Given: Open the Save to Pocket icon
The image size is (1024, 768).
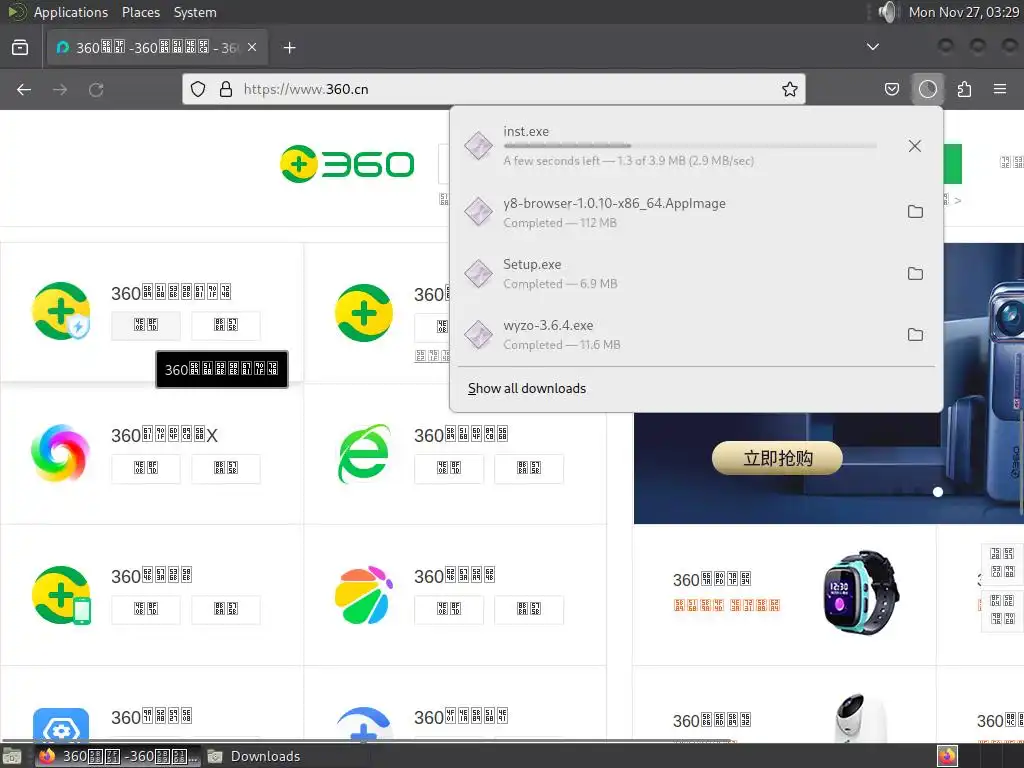Looking at the screenshot, I should point(891,89).
